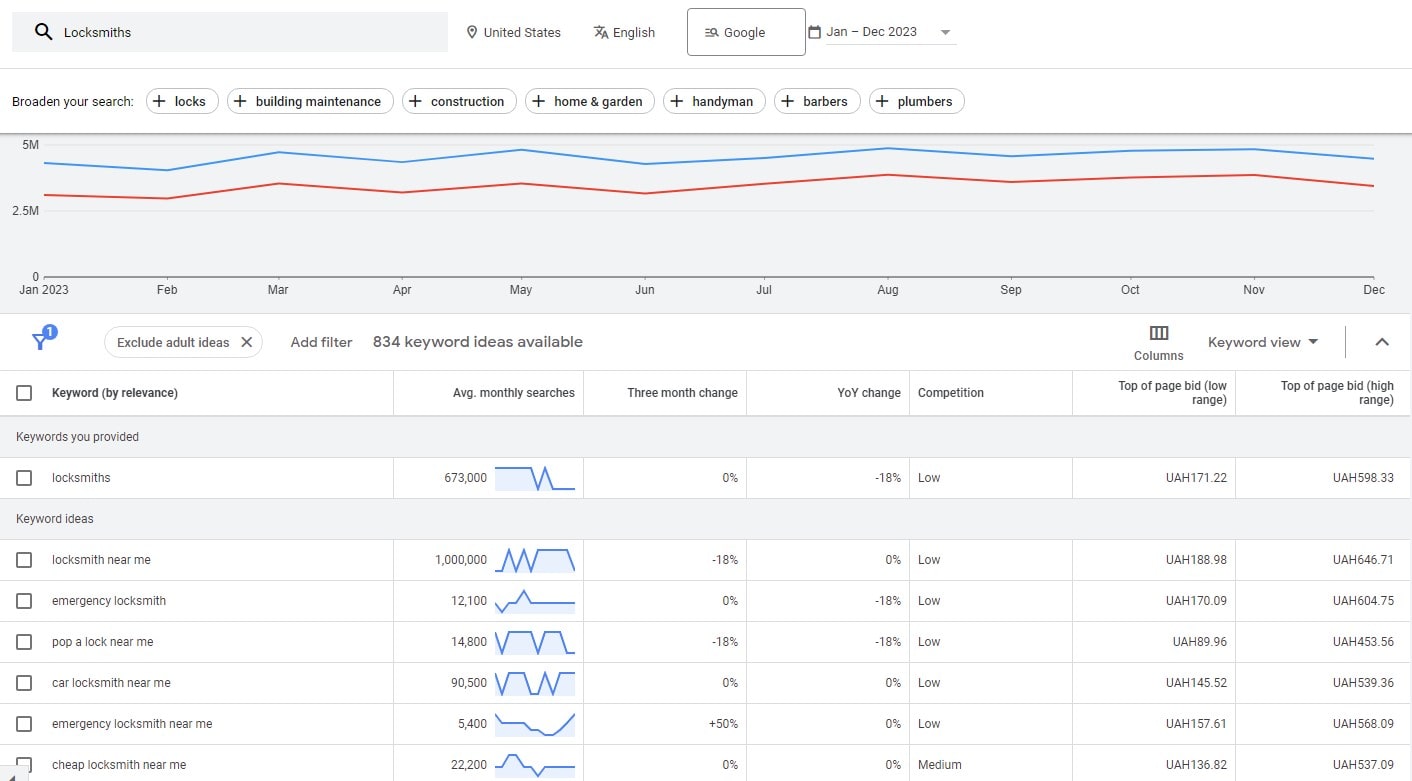Add construction to broaden search

(459, 101)
